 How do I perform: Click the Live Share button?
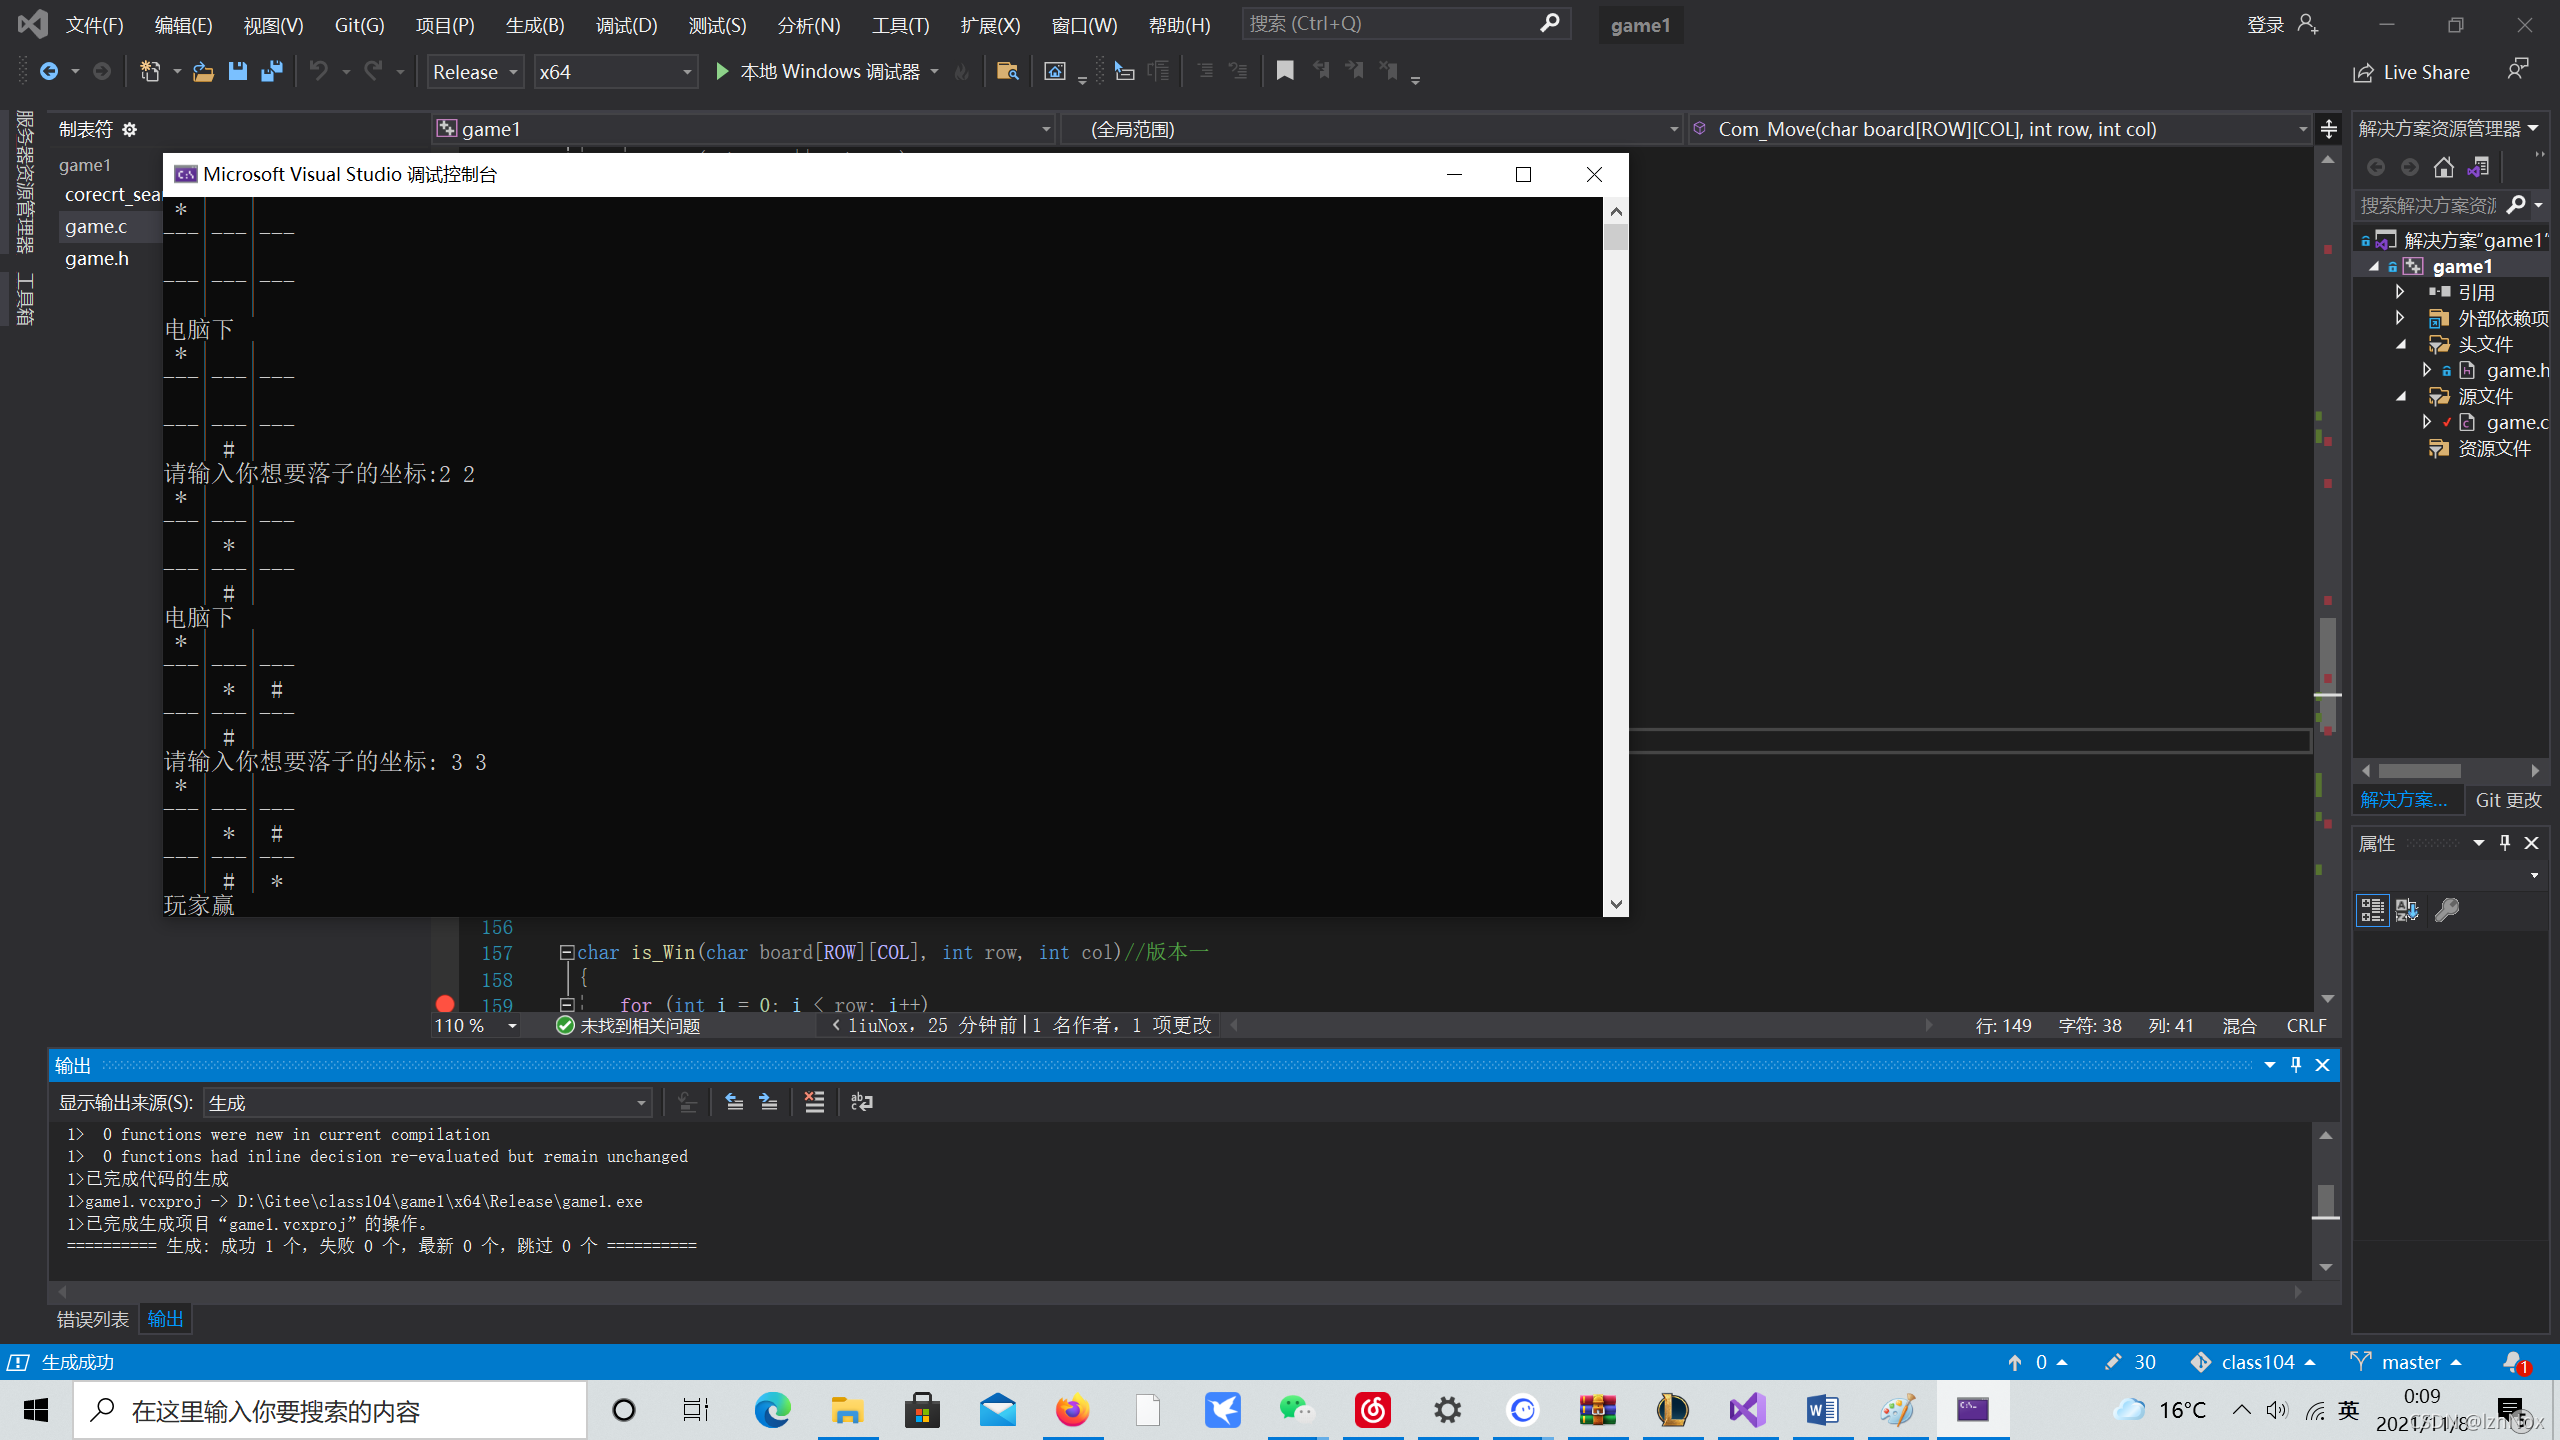coord(2411,72)
